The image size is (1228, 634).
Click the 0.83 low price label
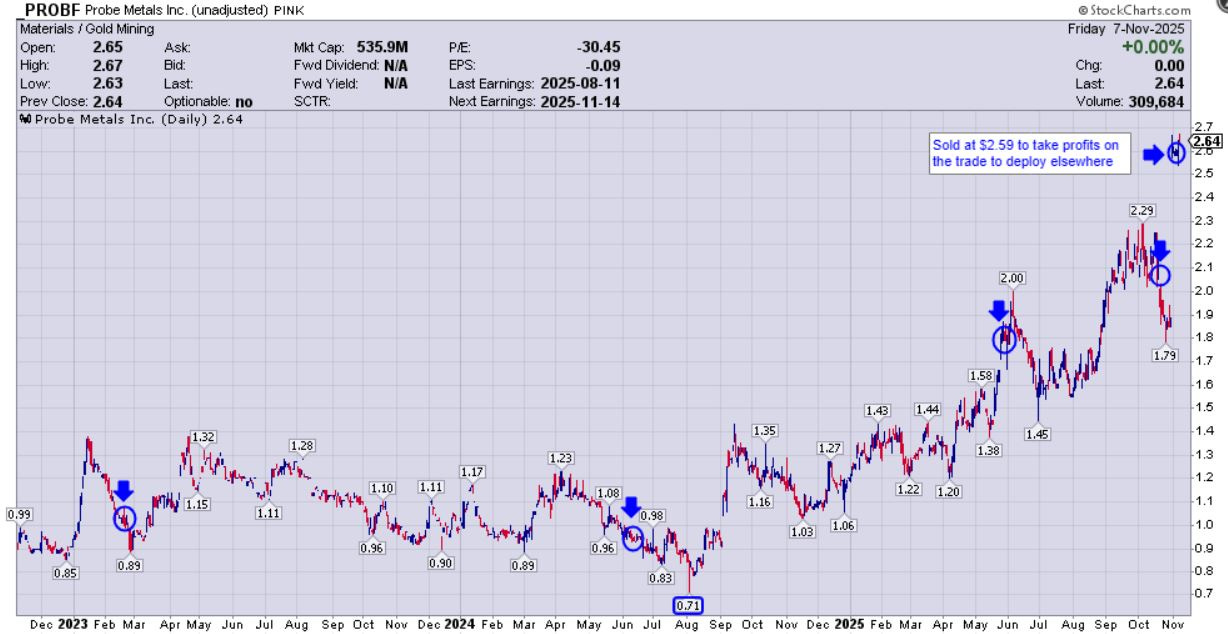coord(659,578)
